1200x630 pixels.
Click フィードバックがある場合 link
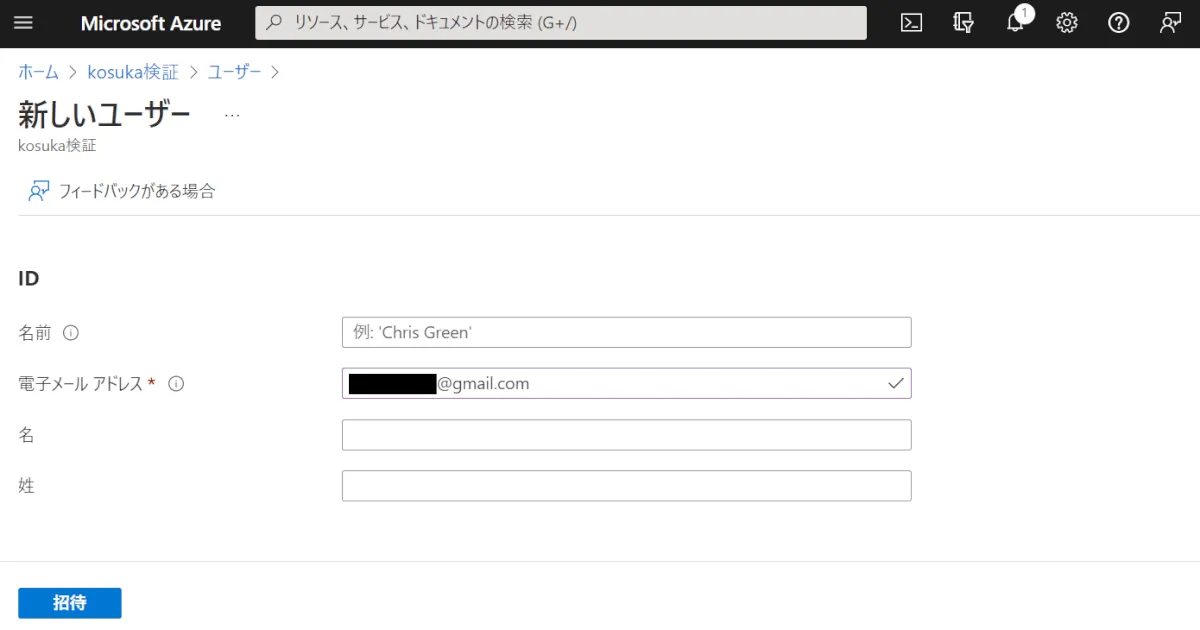pyautogui.click(x=137, y=191)
